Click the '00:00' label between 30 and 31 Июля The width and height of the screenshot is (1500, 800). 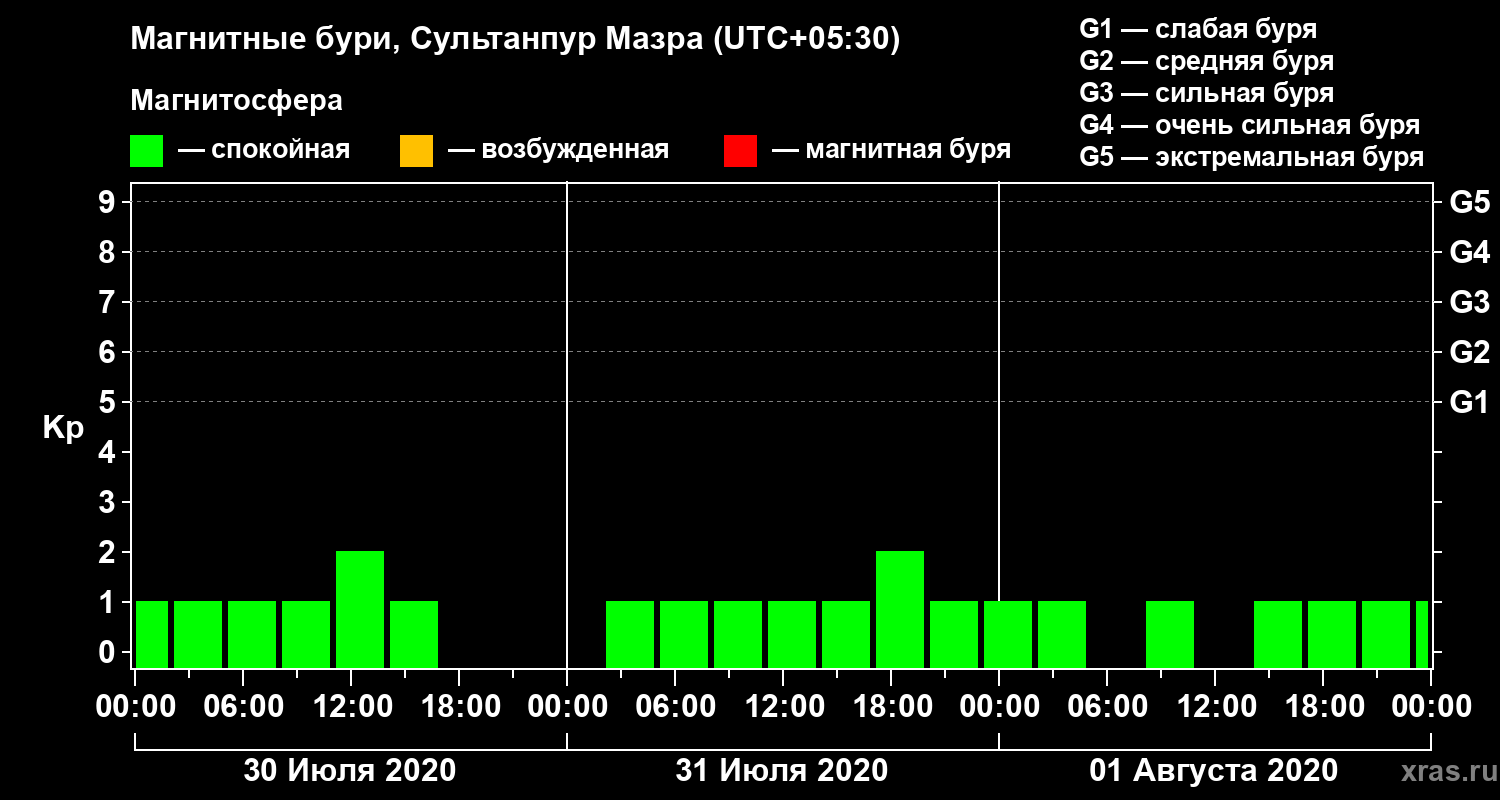pyautogui.click(x=567, y=707)
